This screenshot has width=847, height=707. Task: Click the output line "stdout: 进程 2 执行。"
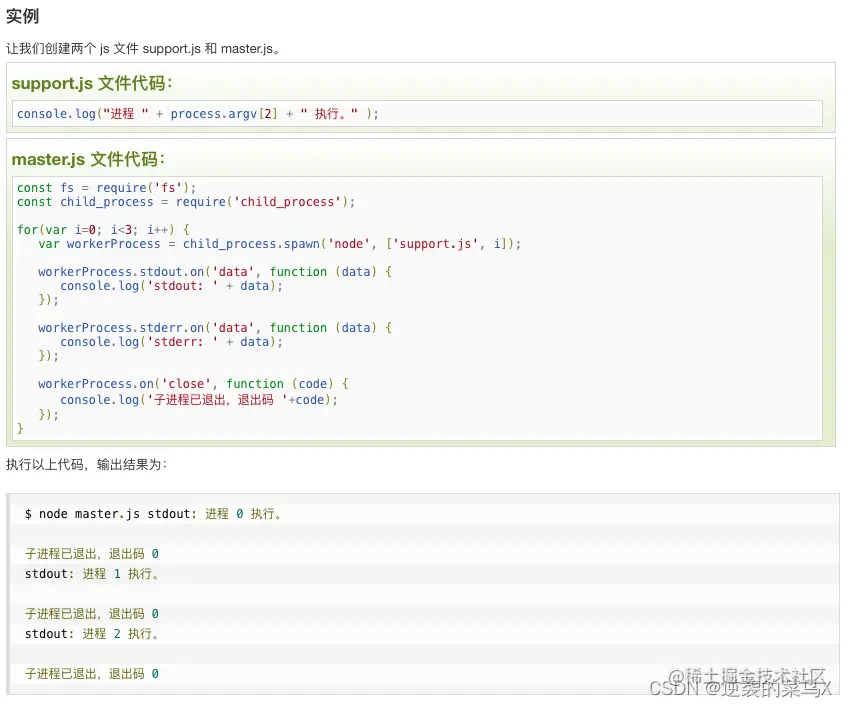click(92, 634)
